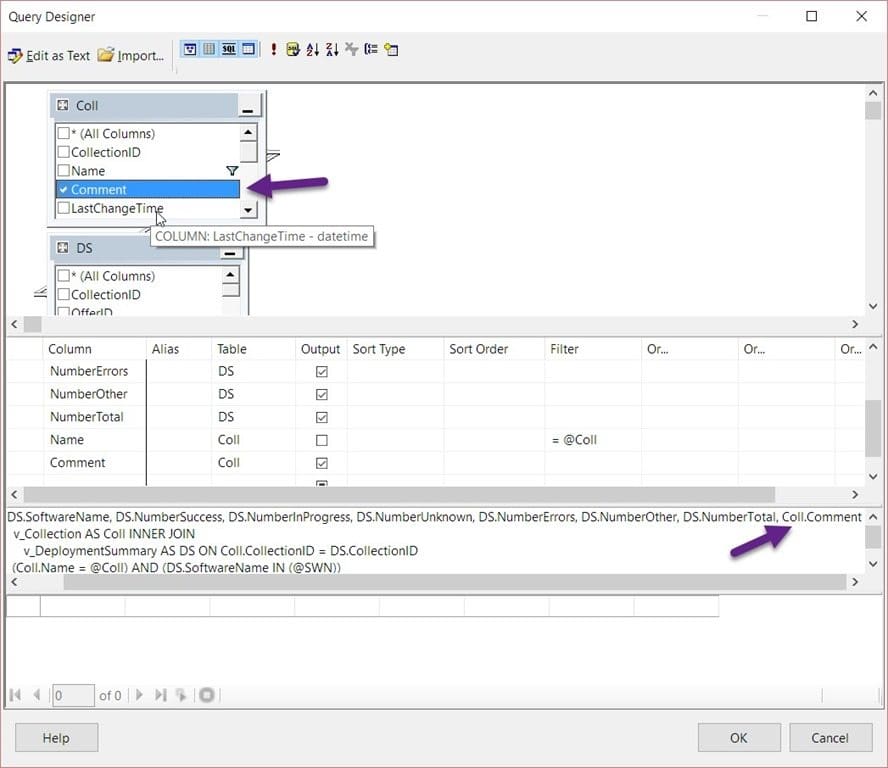Click the v_Collection AS Coll INNER JOIN line
The height and width of the screenshot is (768, 888).
pos(104,534)
